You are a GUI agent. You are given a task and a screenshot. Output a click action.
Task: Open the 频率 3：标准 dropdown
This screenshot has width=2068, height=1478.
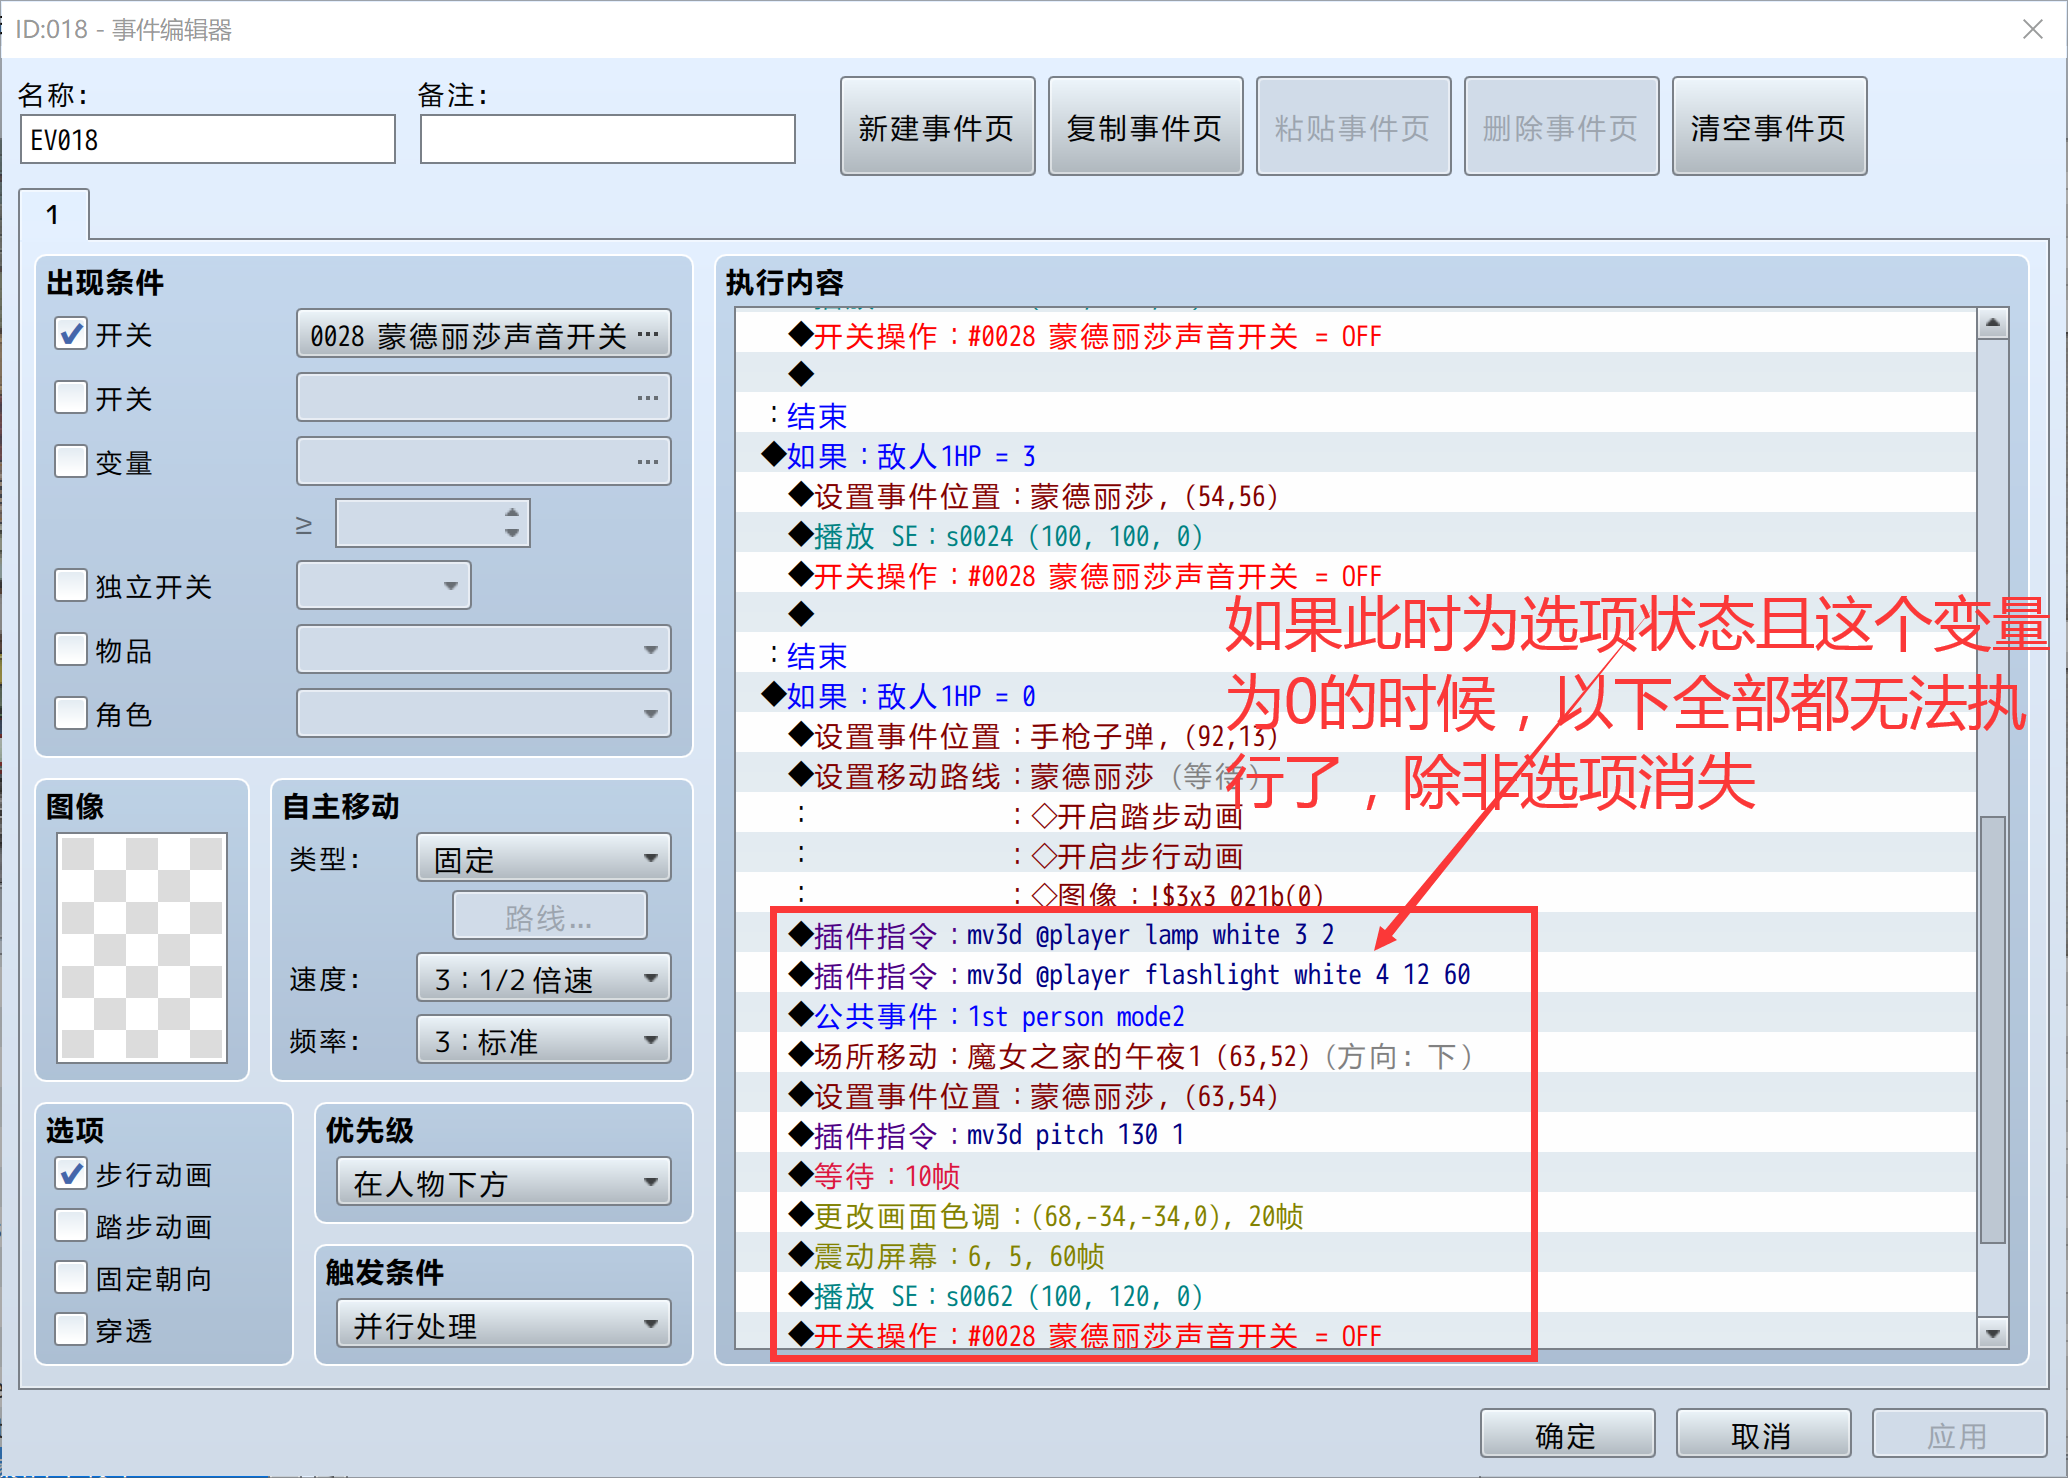544,1040
